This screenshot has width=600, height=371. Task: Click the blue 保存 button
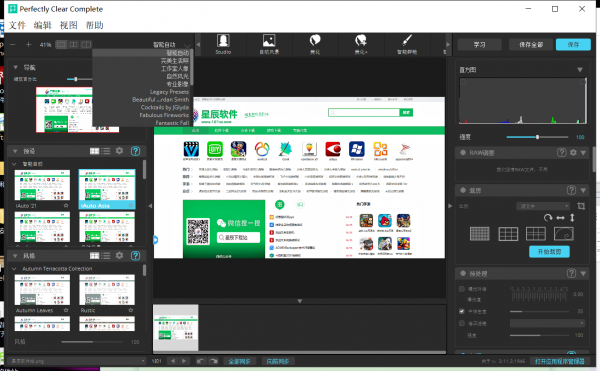(573, 45)
